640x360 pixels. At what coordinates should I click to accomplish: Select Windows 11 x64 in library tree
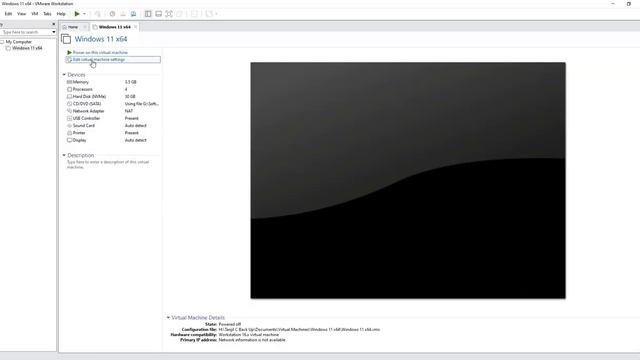27,48
